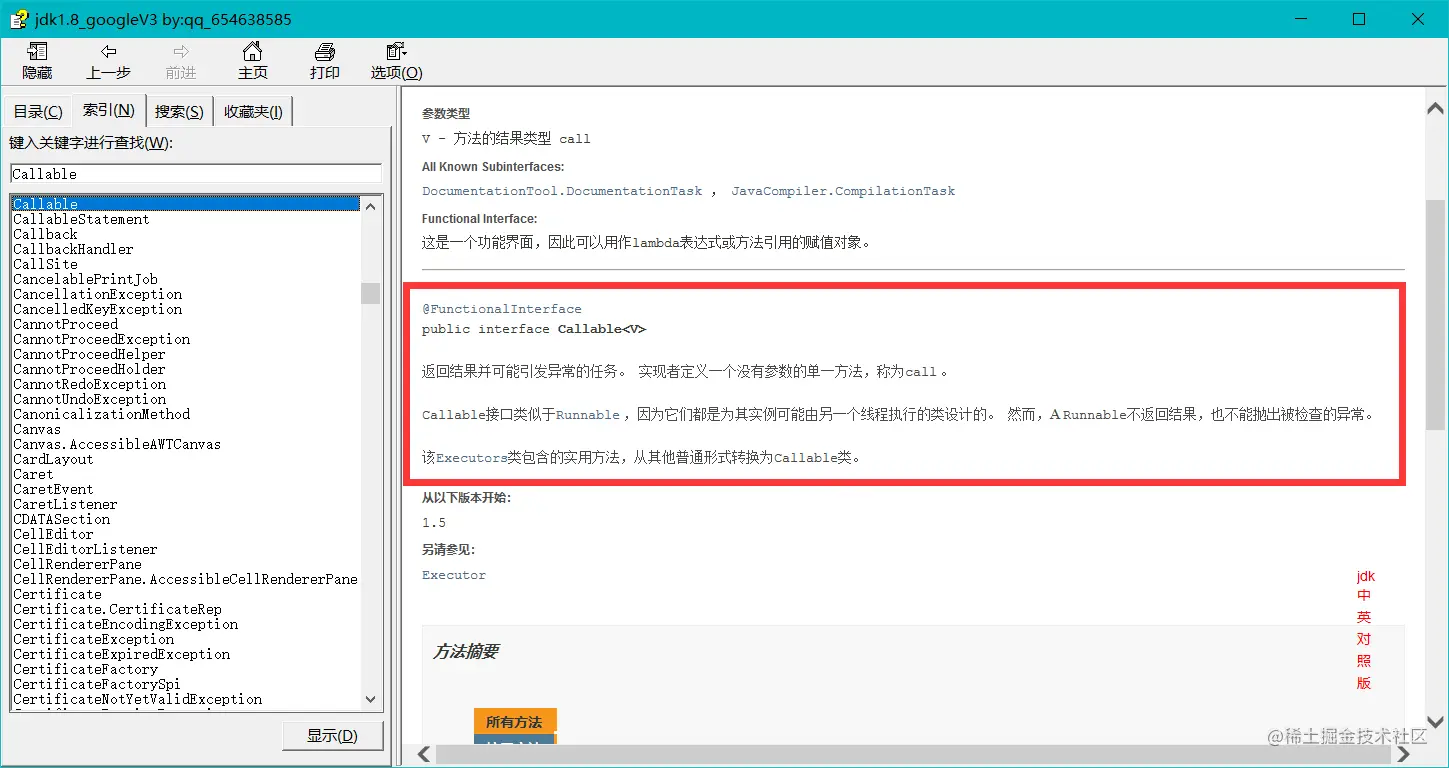The width and height of the screenshot is (1449, 768).
Task: Click the content pane vertical scrollbar thumb
Action: coord(1435,315)
